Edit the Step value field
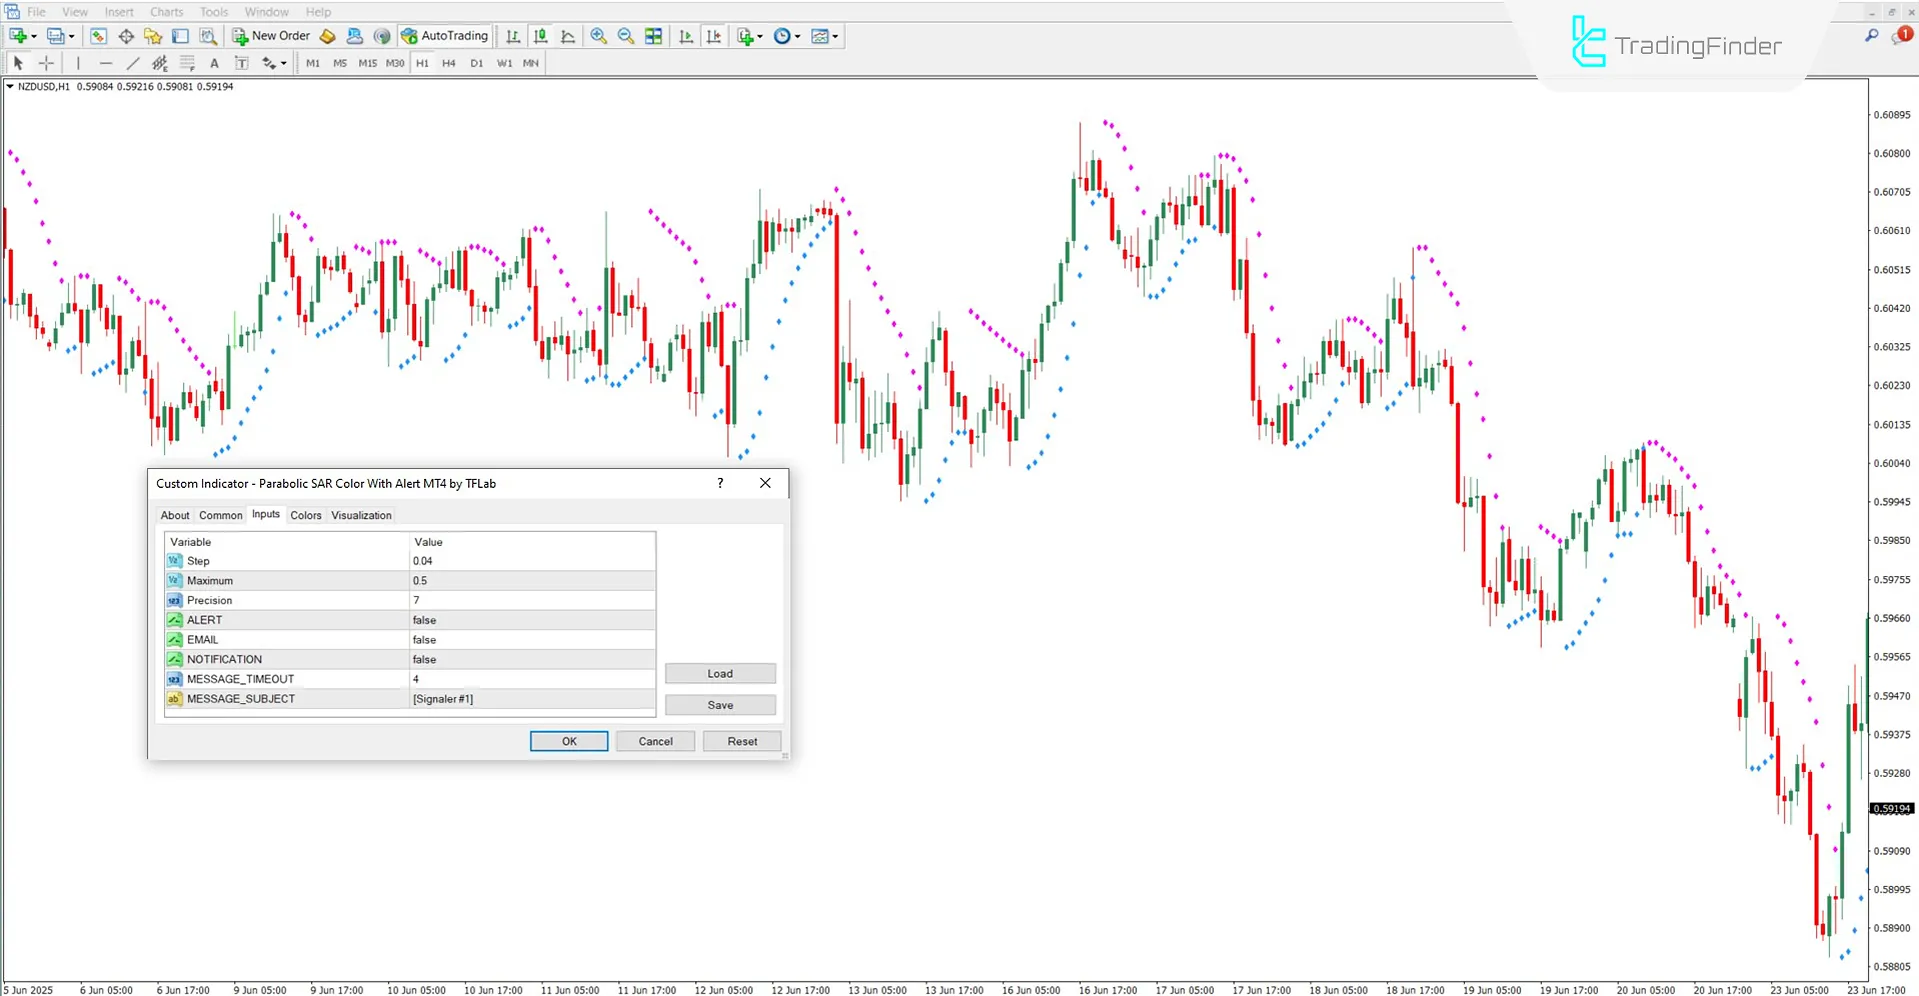The height and width of the screenshot is (996, 1919). pyautogui.click(x=530, y=560)
